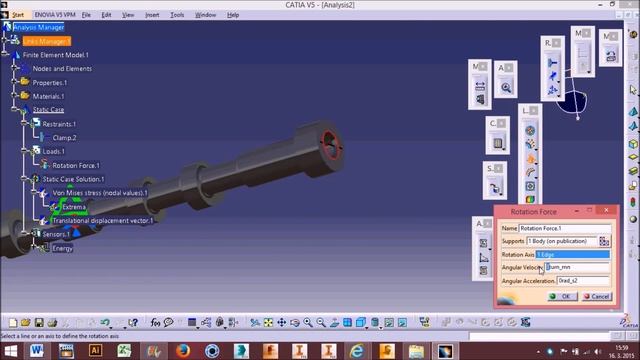Click the Clamp restraint icon in R toolbar

tap(553, 63)
